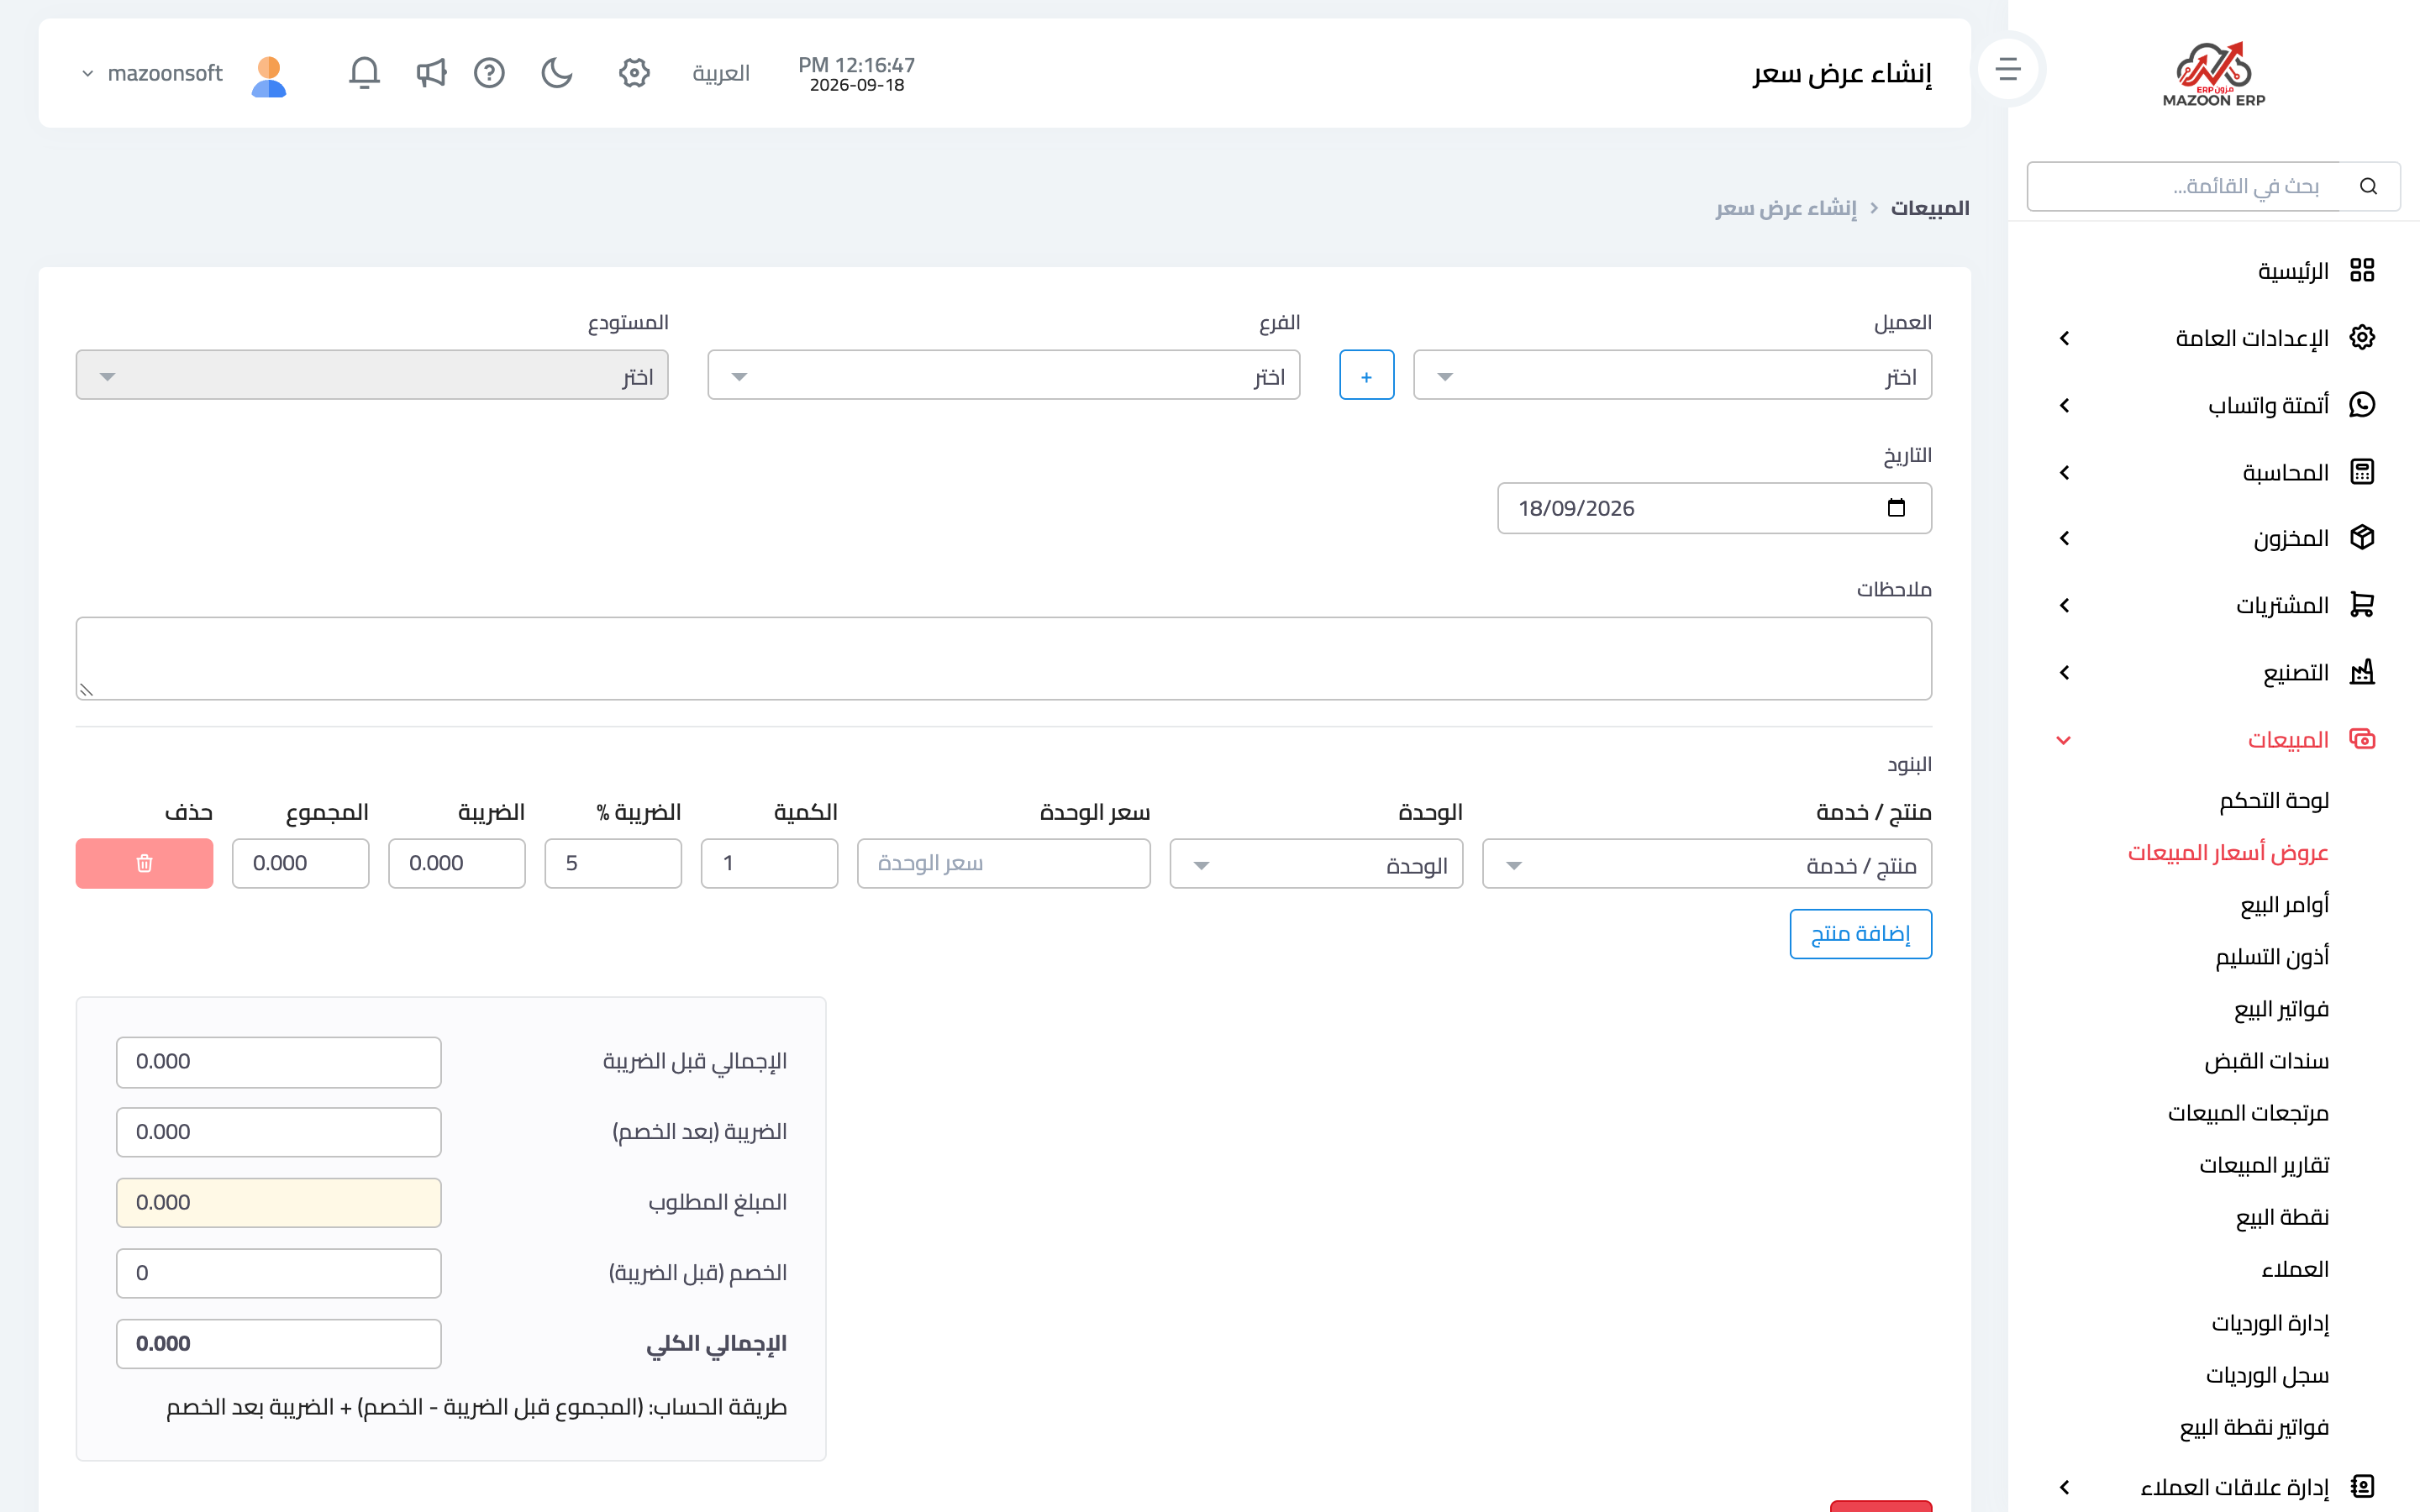
Task: Click the الإجمالي الكلي grand total field
Action: [278, 1343]
